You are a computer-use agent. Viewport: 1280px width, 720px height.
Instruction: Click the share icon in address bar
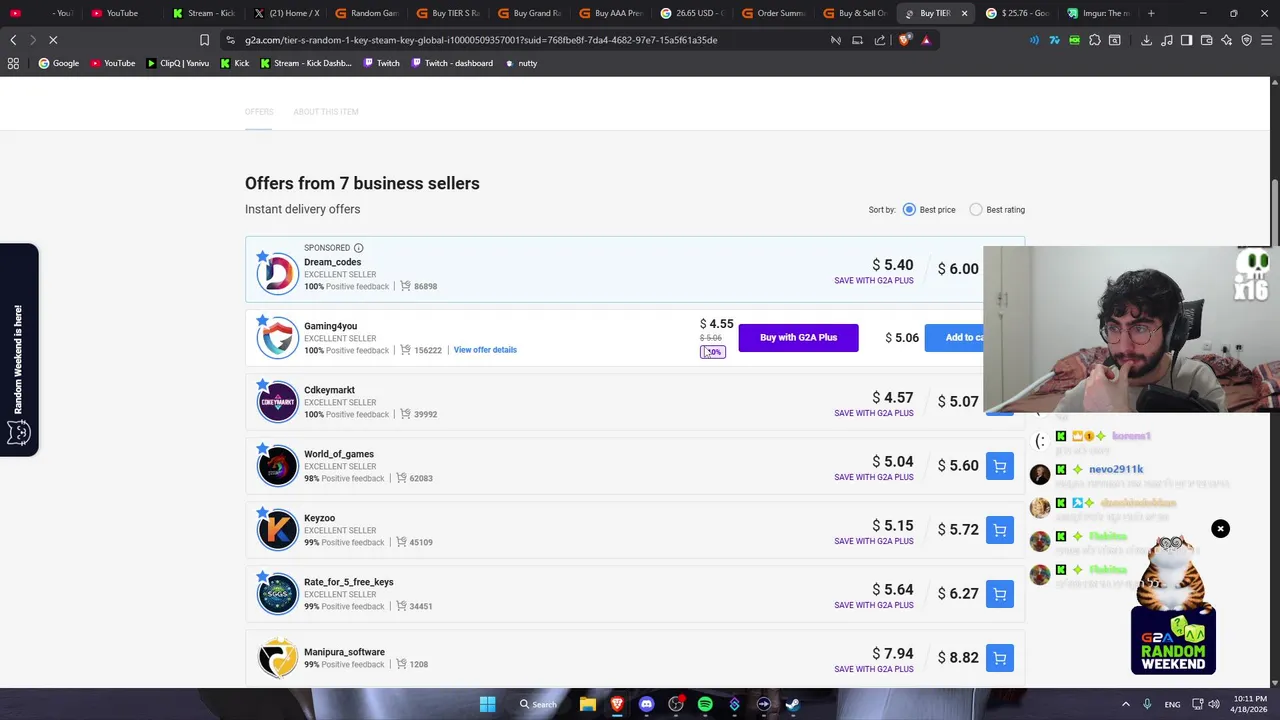[x=880, y=40]
